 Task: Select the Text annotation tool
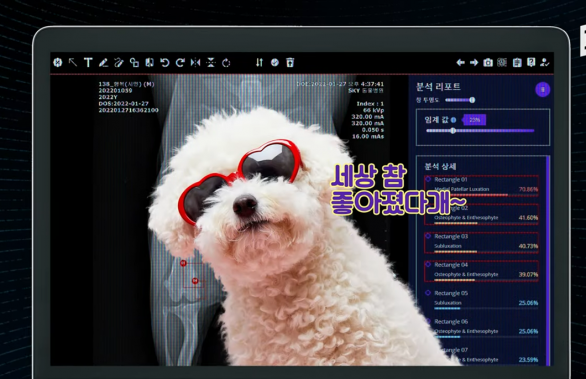click(88, 62)
